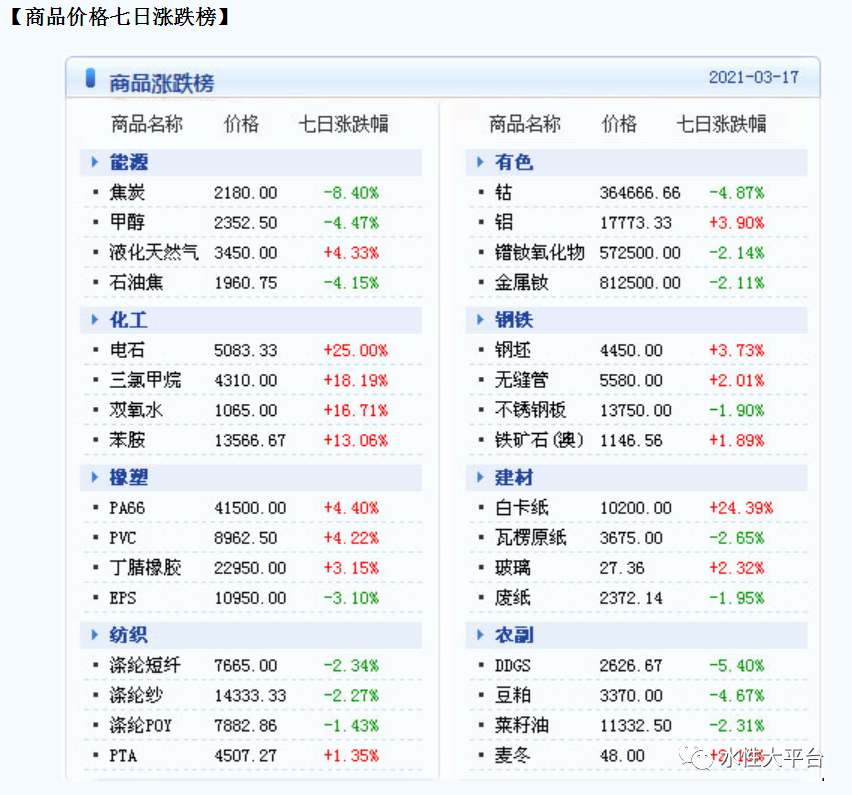
Task: Select the 废纸 commodity name
Action: (512, 598)
